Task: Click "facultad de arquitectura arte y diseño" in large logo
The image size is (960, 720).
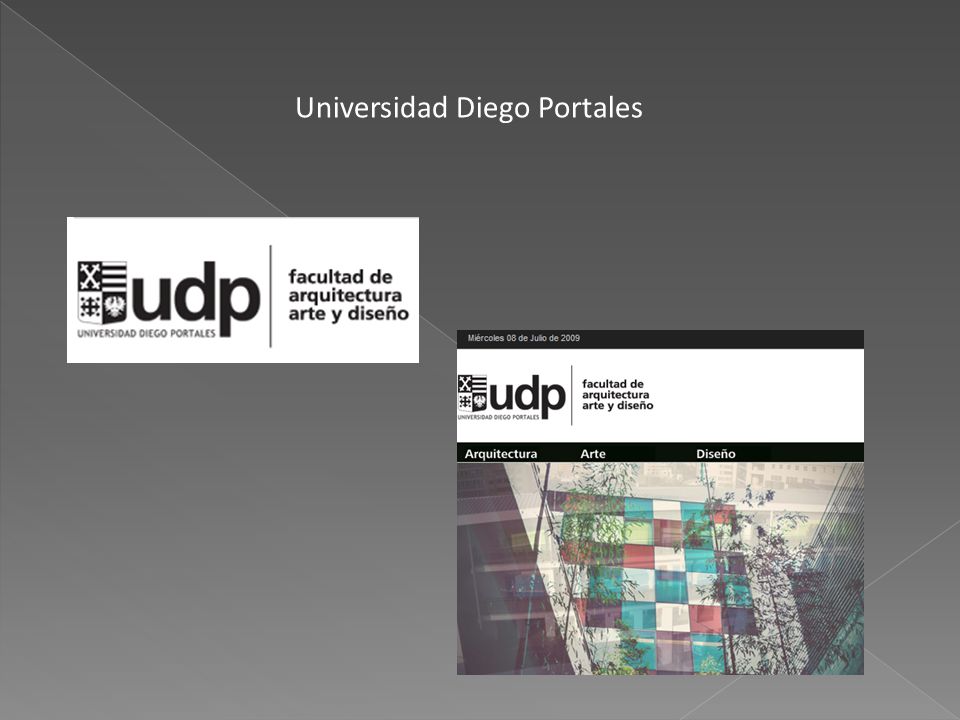Action: point(348,295)
